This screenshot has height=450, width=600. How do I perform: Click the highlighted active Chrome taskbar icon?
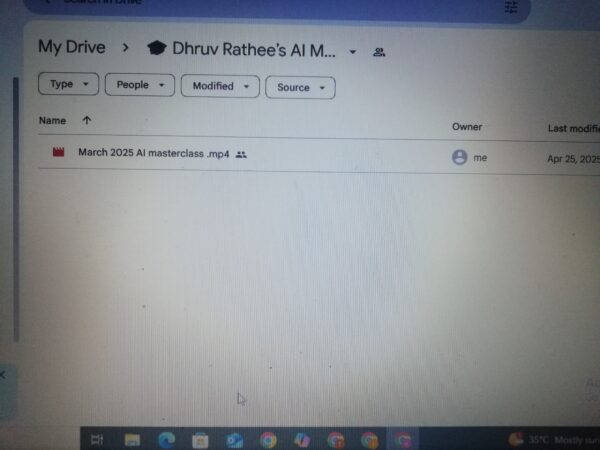coord(403,440)
